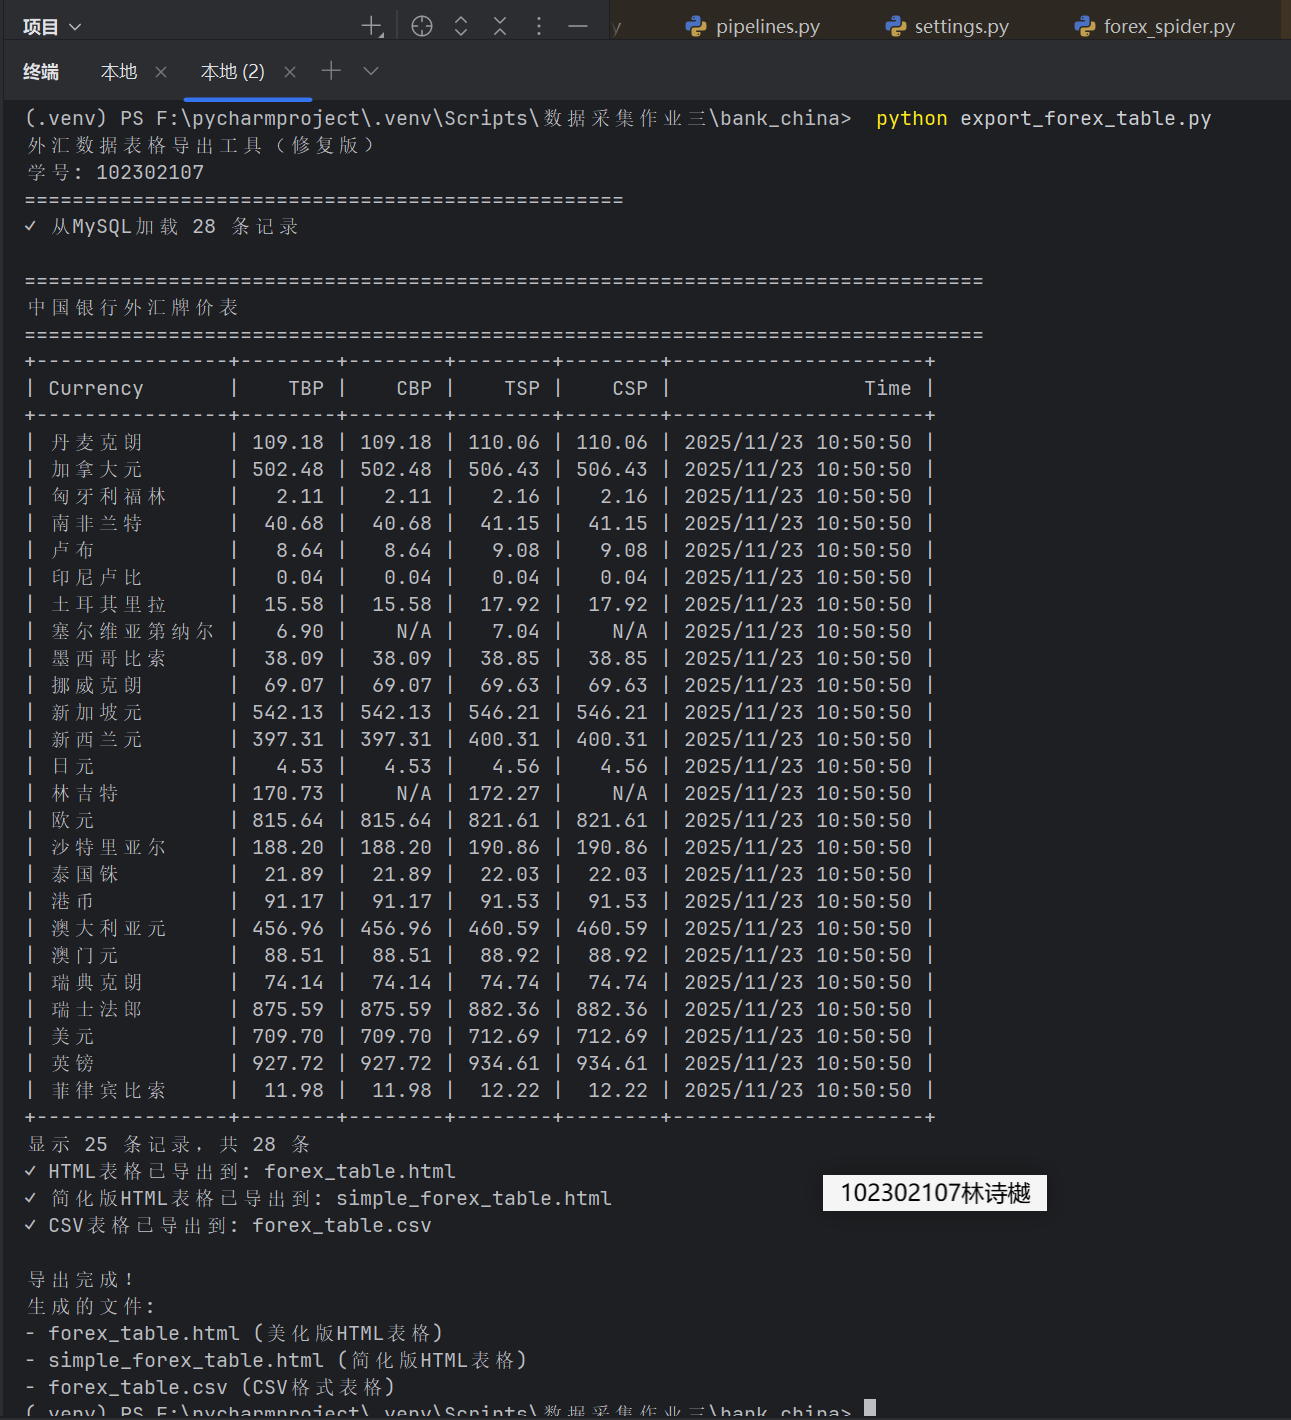Open a new terminal session with the plus icon
1291x1420 pixels.
pos(331,71)
